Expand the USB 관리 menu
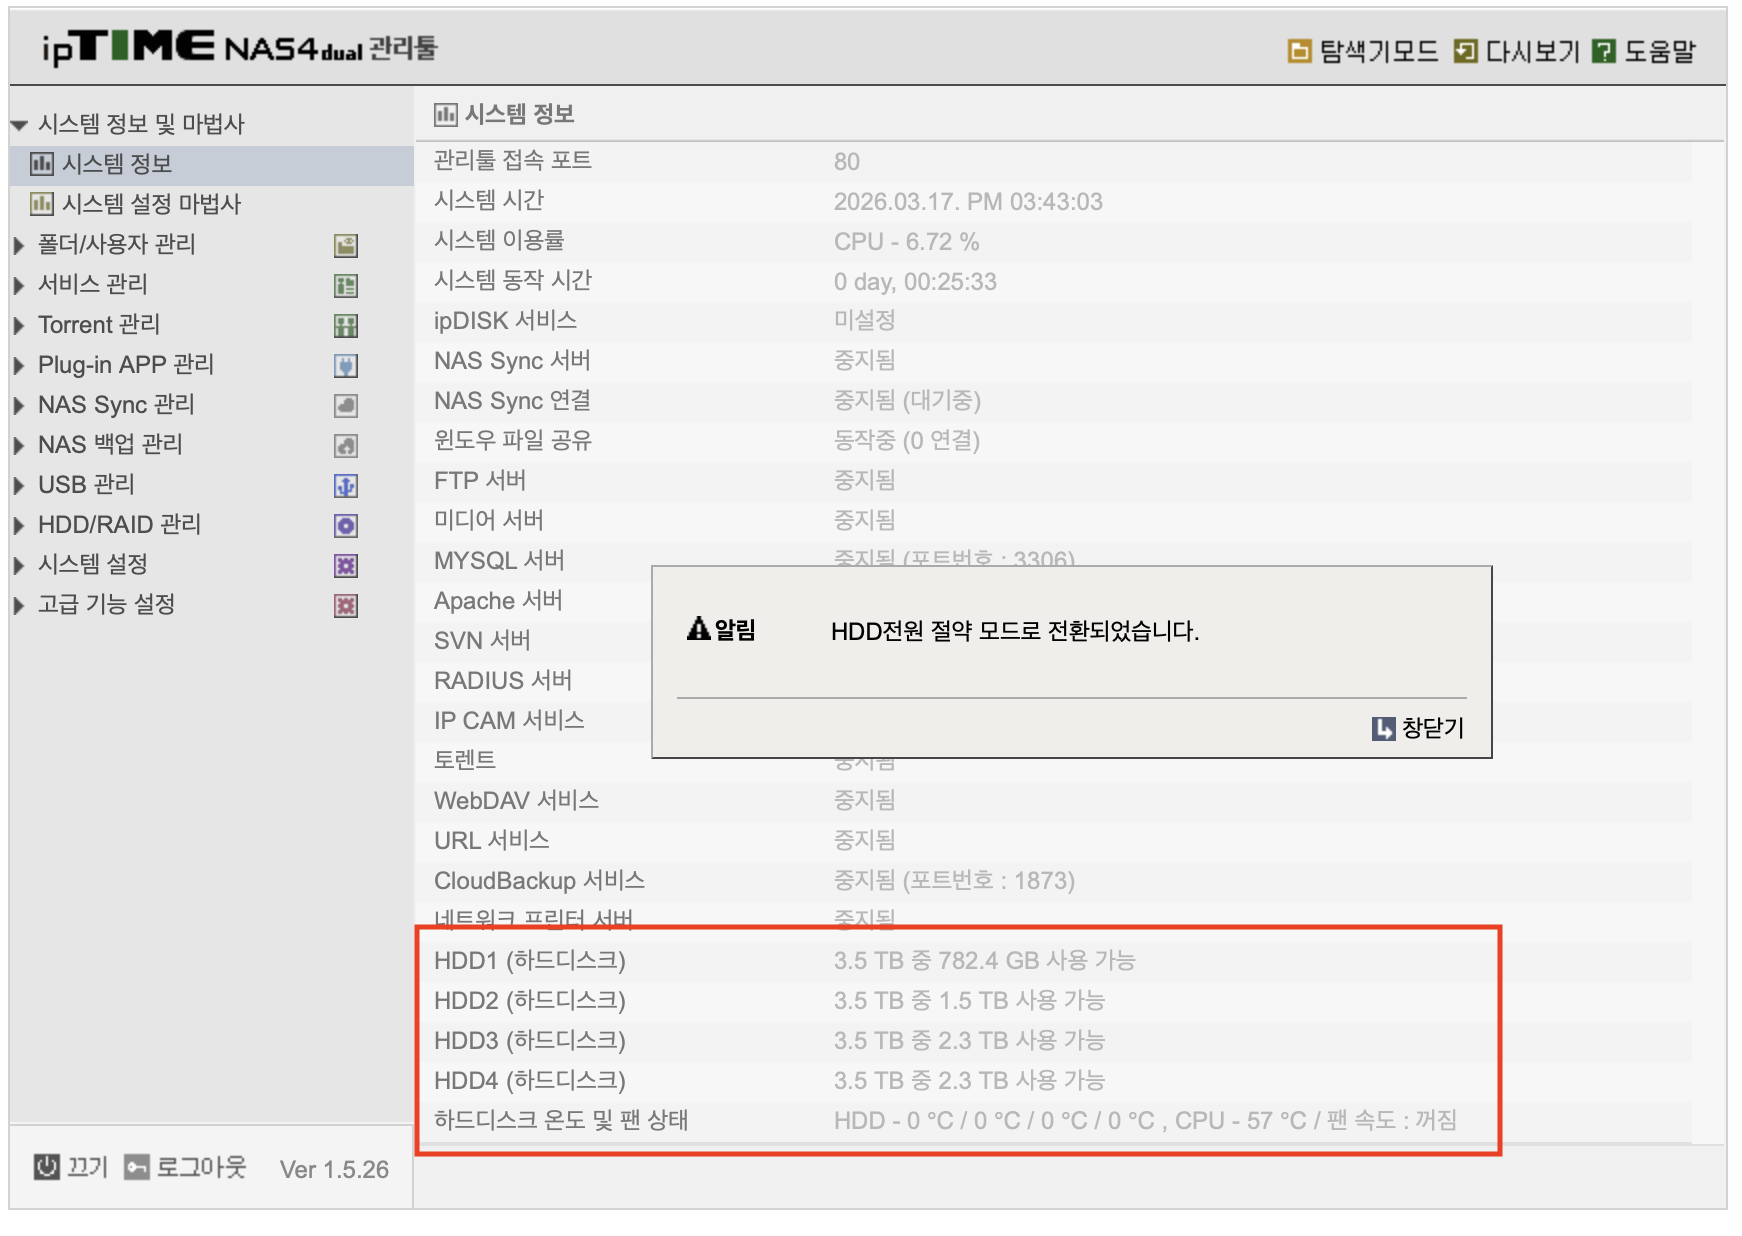Viewport: 1742px width, 1236px height. pyautogui.click(x=19, y=485)
